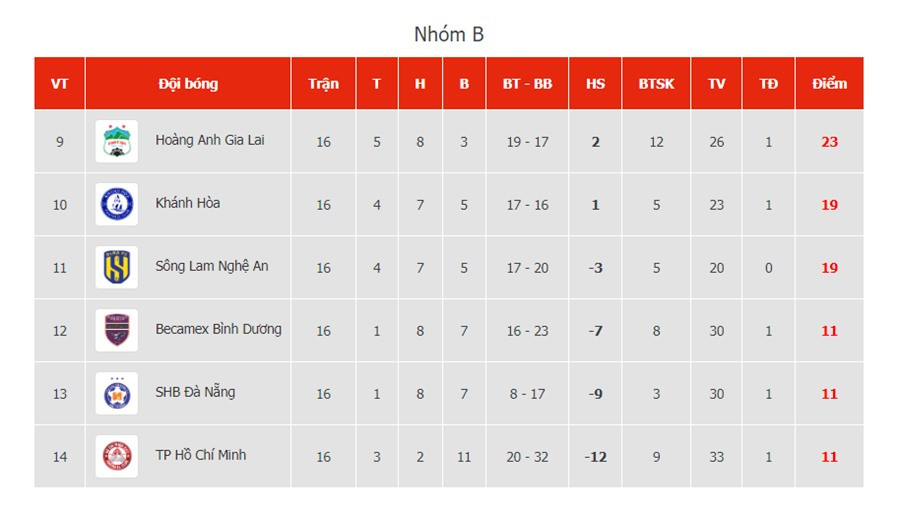900x508 pixels.
Task: Select the BTSK column header
Action: click(x=656, y=84)
